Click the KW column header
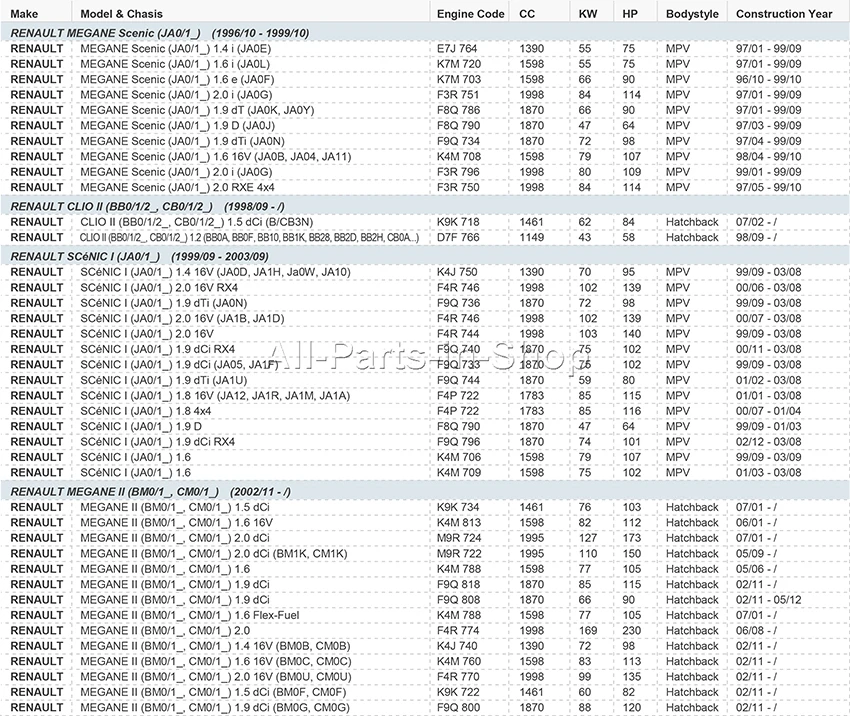 click(588, 14)
